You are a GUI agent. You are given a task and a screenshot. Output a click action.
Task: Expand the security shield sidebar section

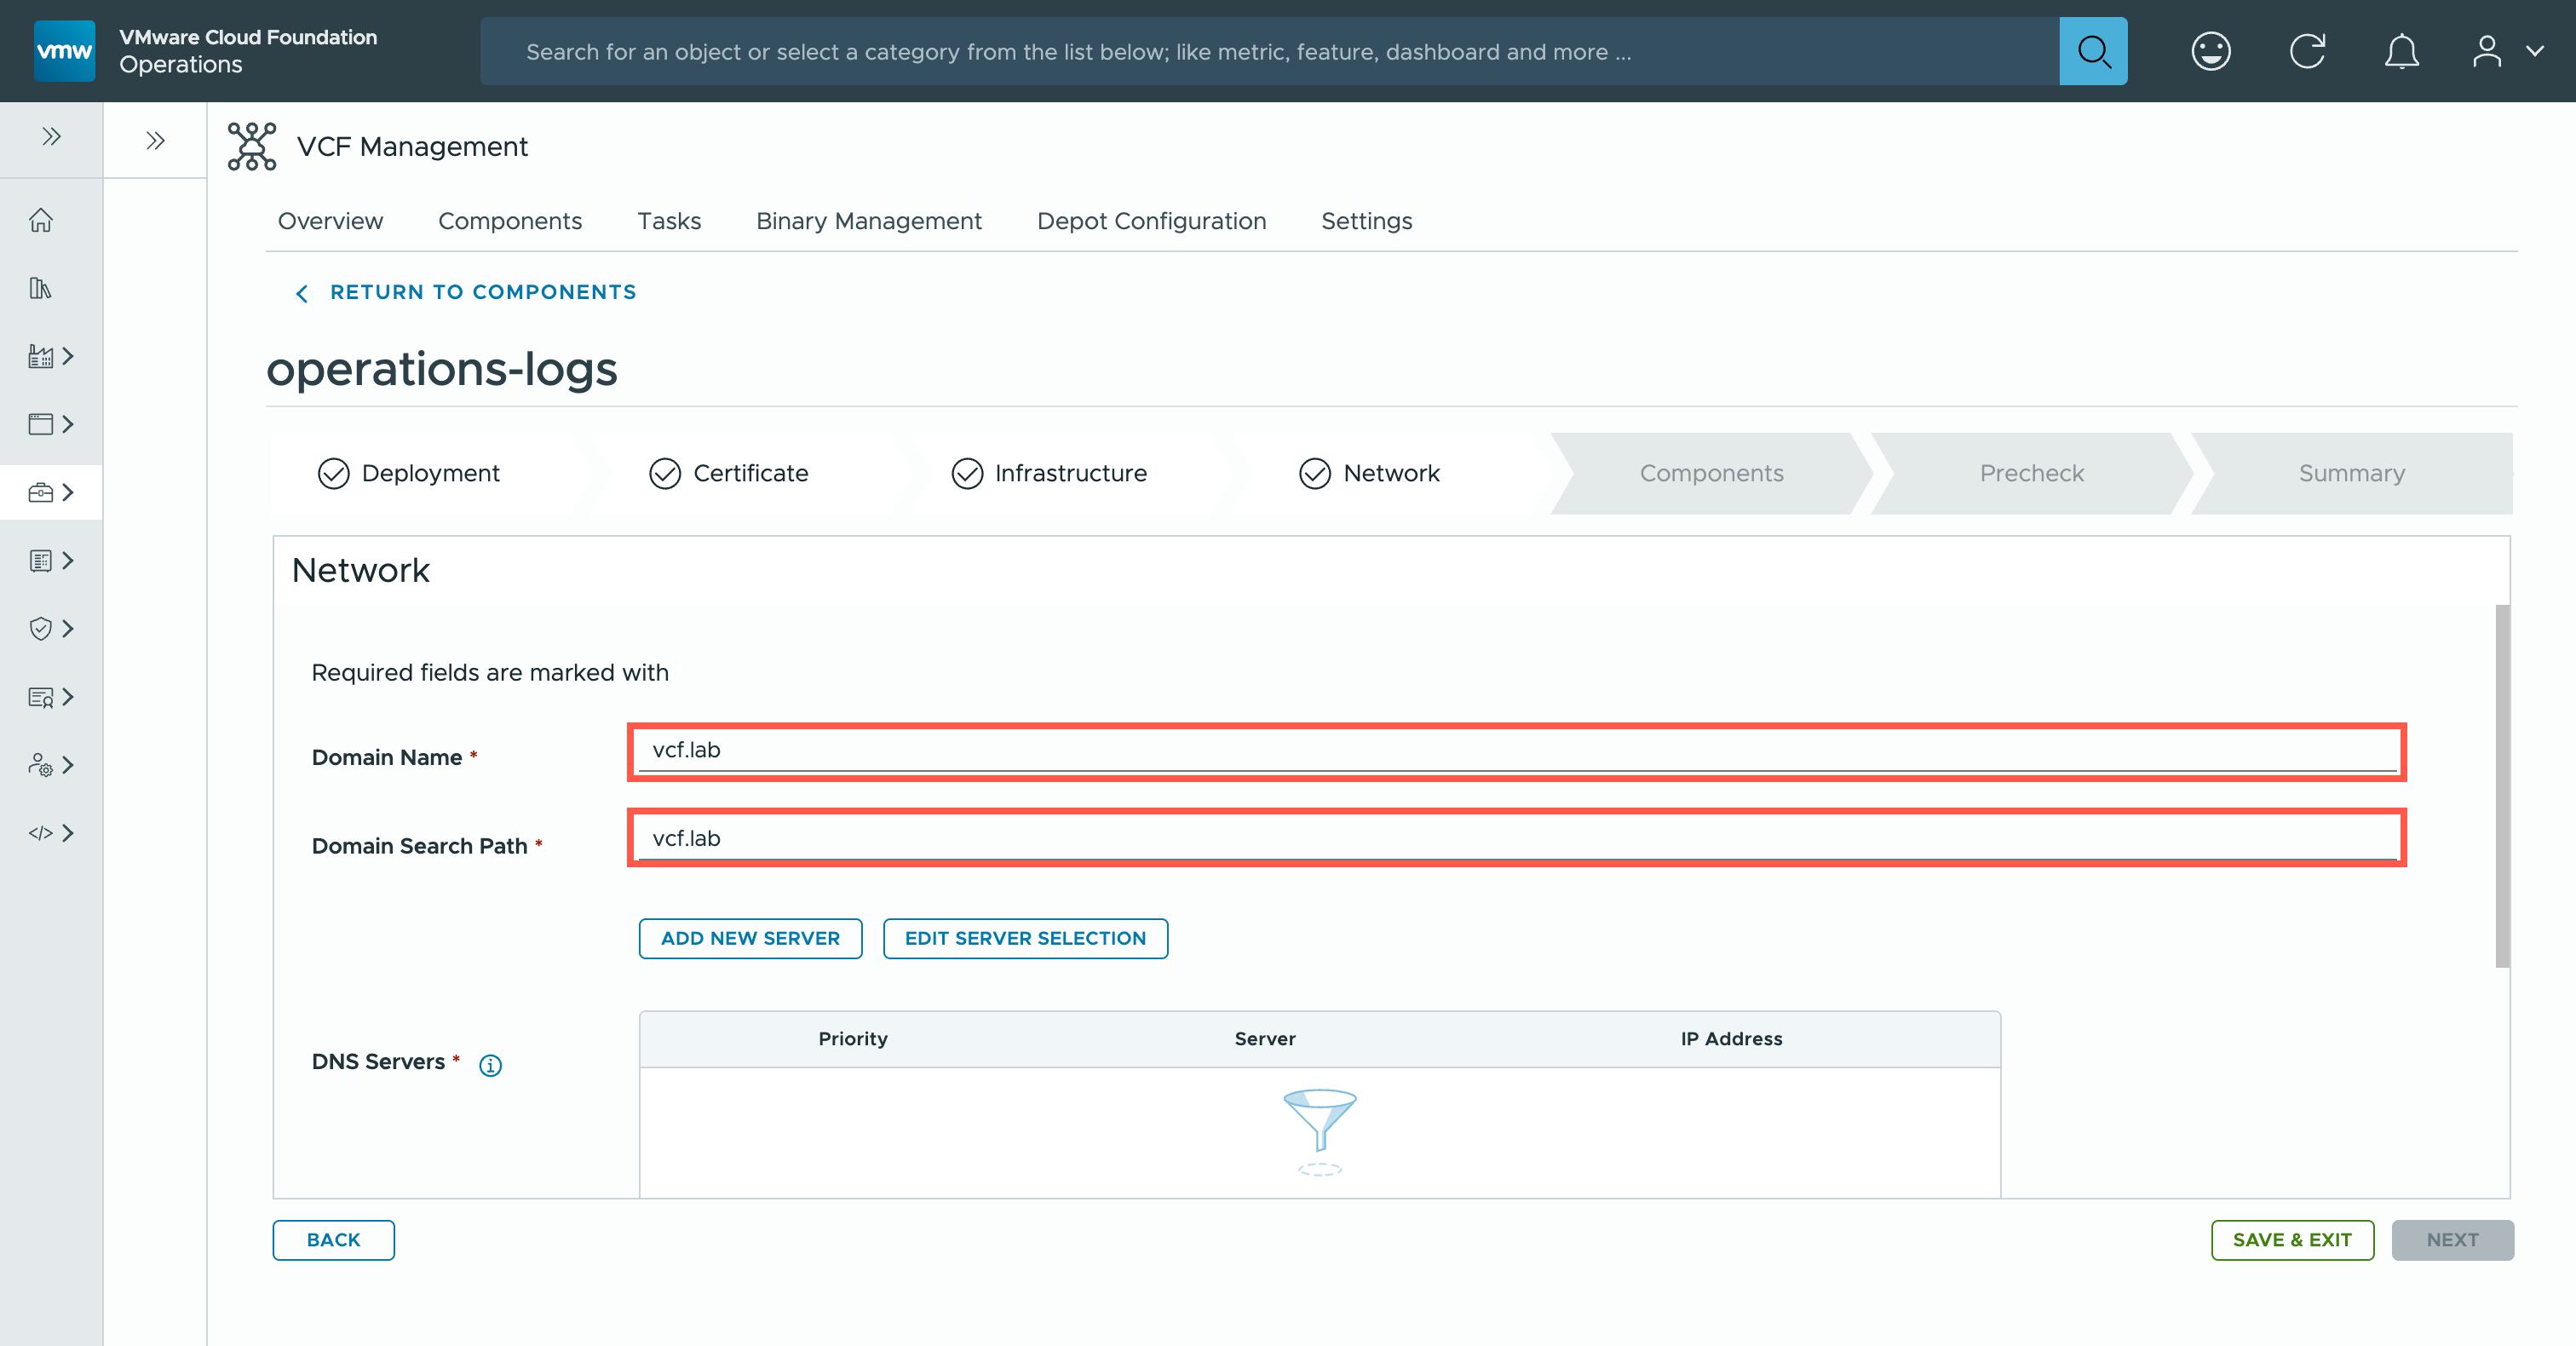[x=51, y=629]
